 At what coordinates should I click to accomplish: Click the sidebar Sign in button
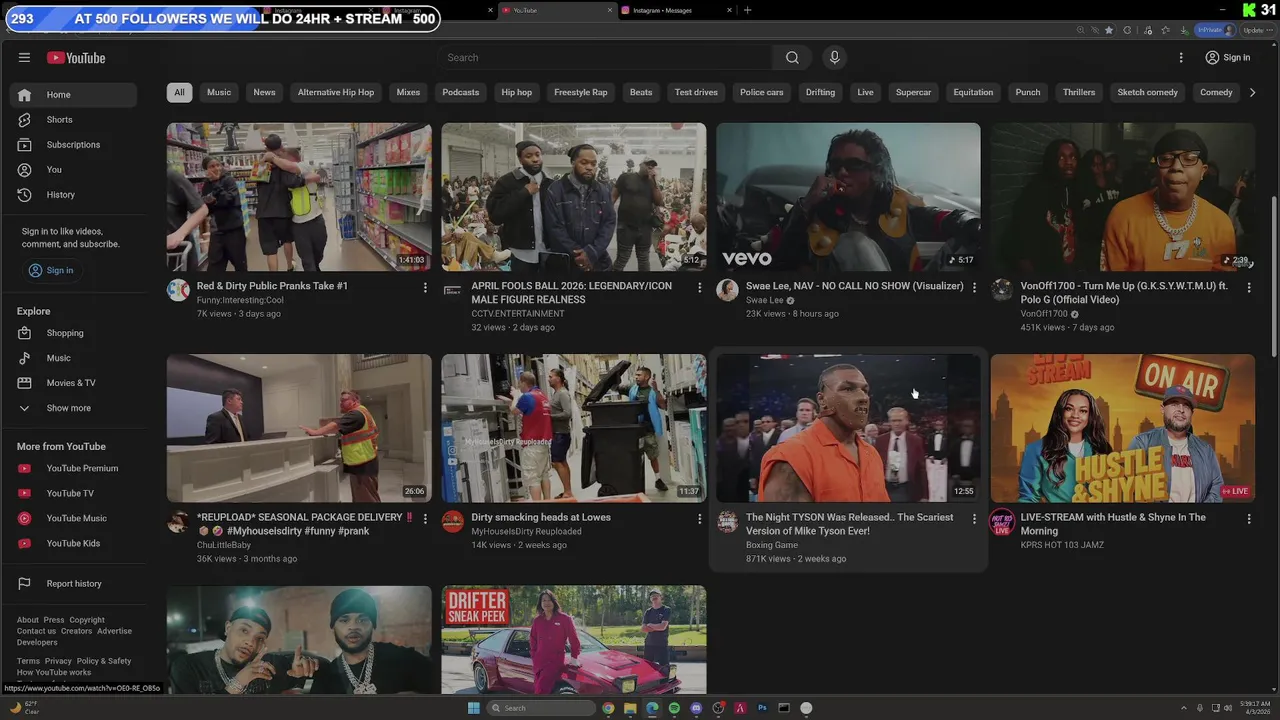point(51,270)
